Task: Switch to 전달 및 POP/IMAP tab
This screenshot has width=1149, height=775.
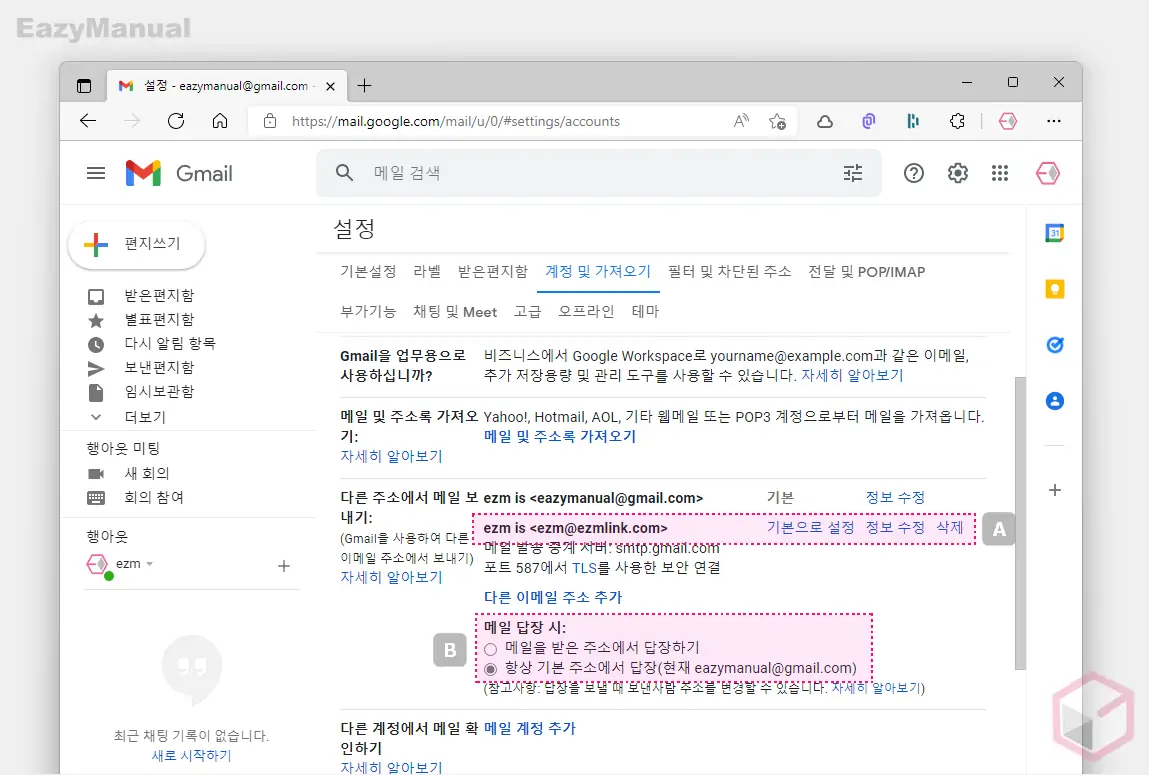Action: coord(867,272)
